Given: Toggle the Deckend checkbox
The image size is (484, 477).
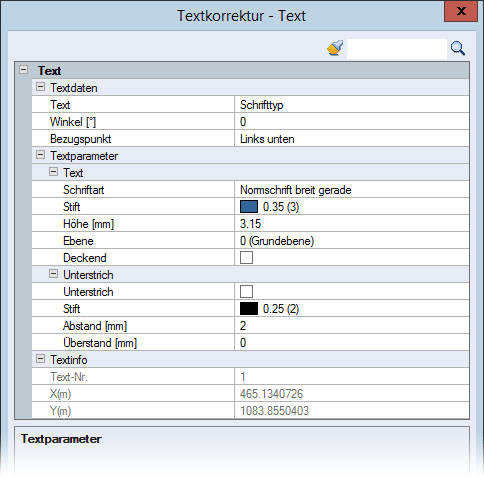Looking at the screenshot, I should pyautogui.click(x=246, y=258).
